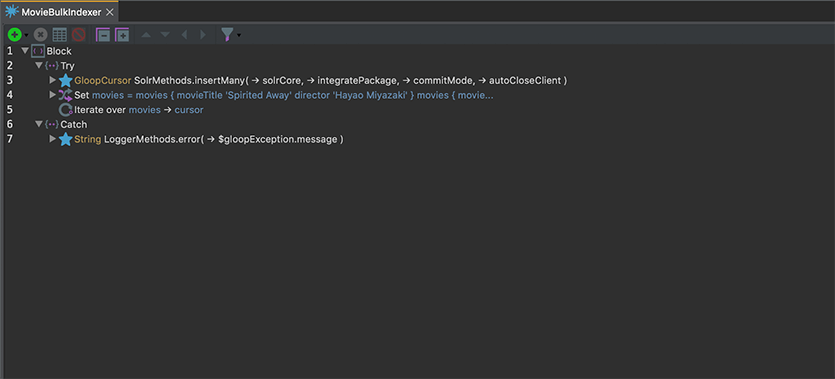Click the collapse all steps icon

click(103, 35)
